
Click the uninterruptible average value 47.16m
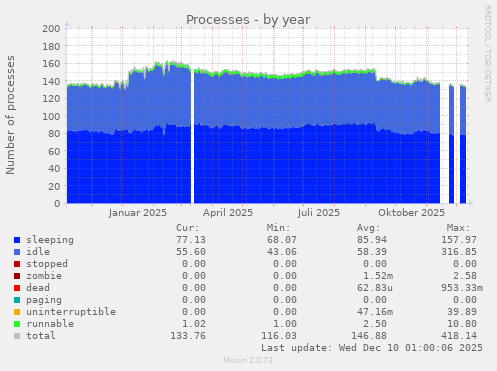click(375, 312)
